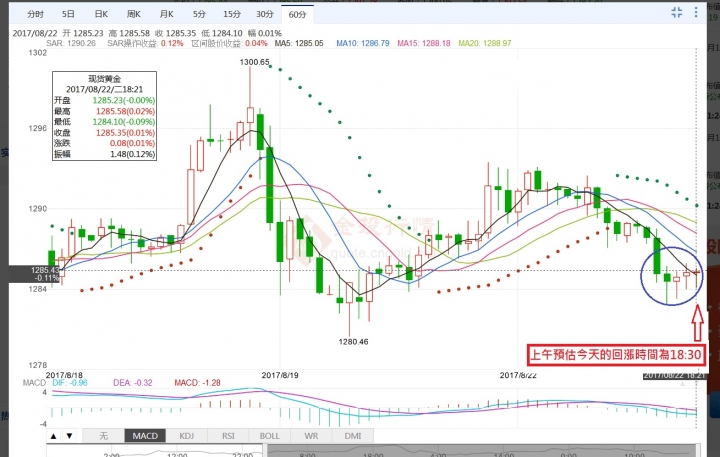The image size is (720, 457).
Task: Click the up triangle indicator arrow
Action: coord(52,436)
